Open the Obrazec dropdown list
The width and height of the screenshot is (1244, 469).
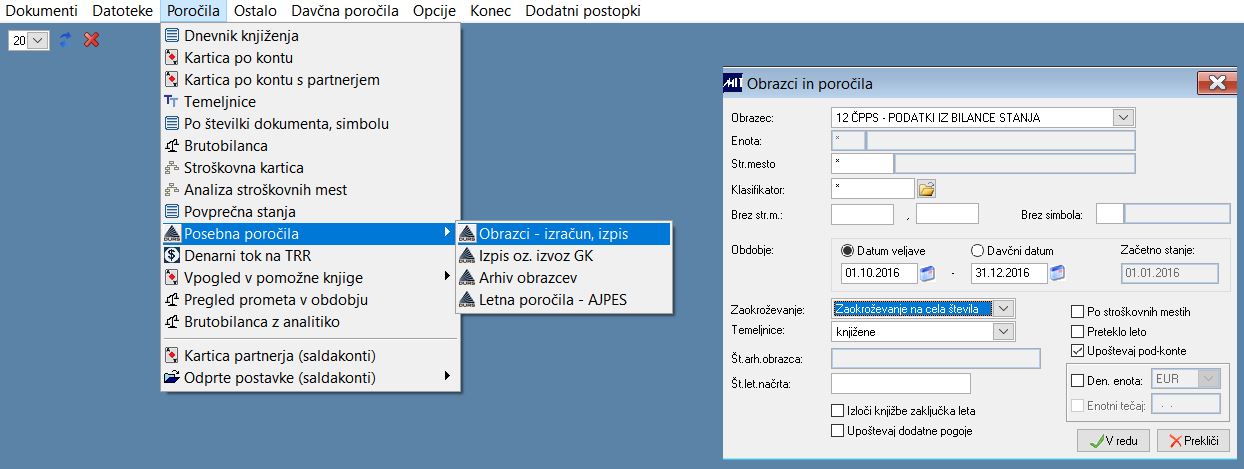[1125, 118]
